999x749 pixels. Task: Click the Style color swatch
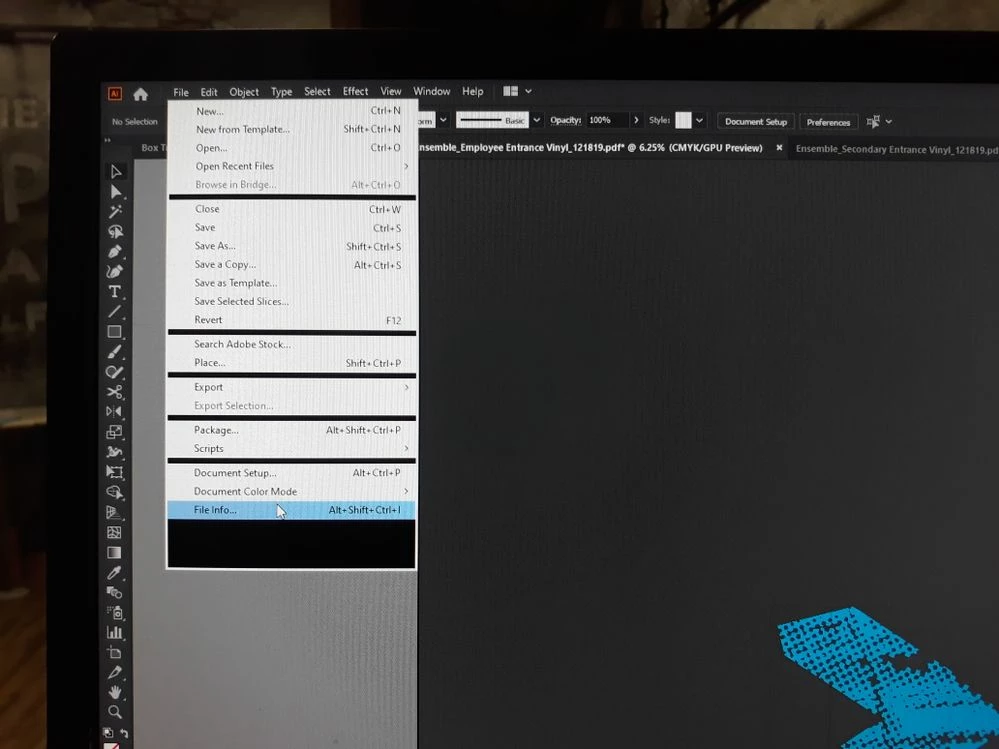(683, 120)
